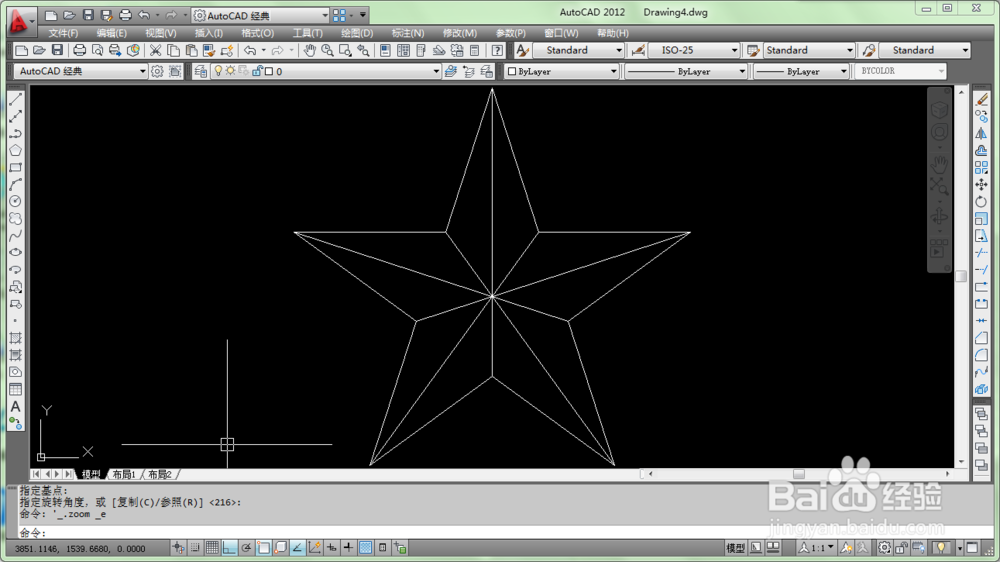Expand the multileader style Standard dropdown
1000x562 pixels.
(x=925, y=50)
